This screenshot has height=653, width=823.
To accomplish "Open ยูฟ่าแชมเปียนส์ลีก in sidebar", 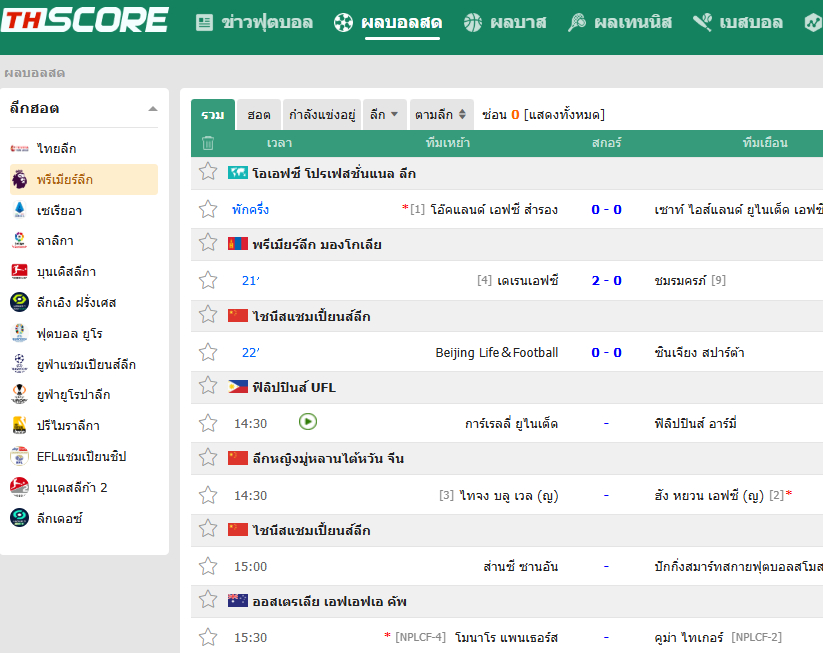I will click(x=86, y=364).
